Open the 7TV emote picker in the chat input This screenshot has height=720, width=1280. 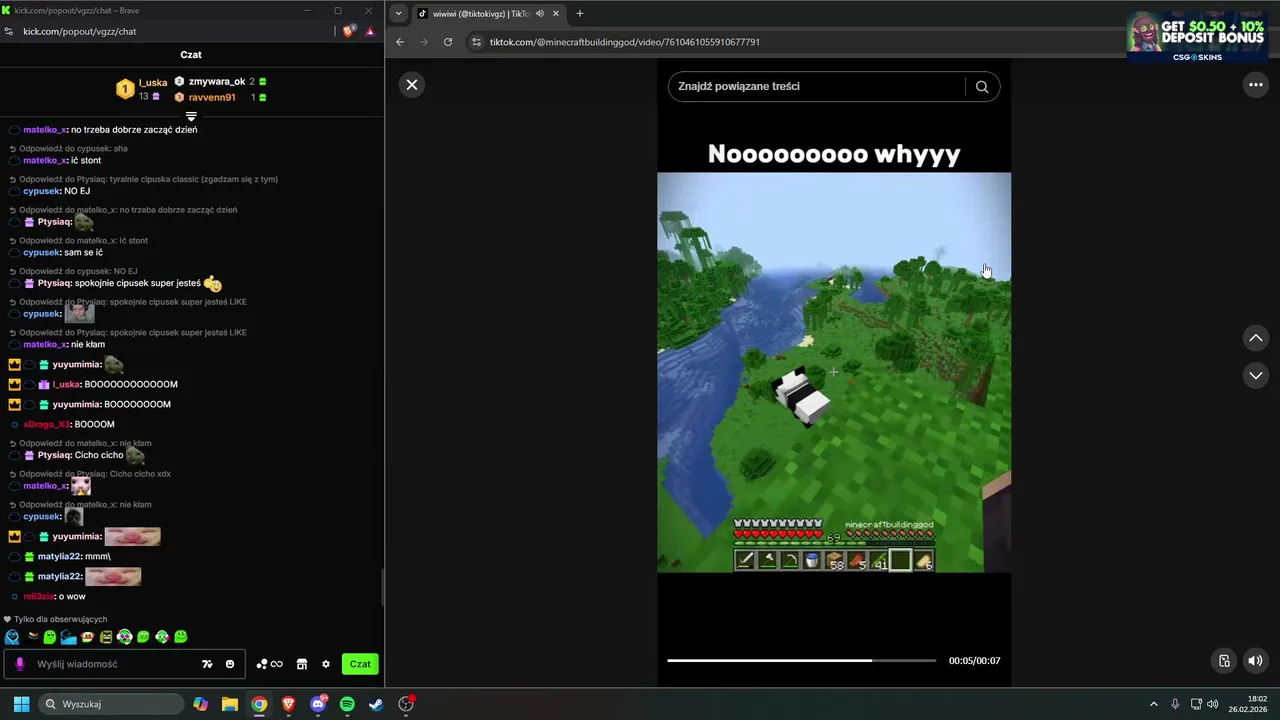pos(207,664)
